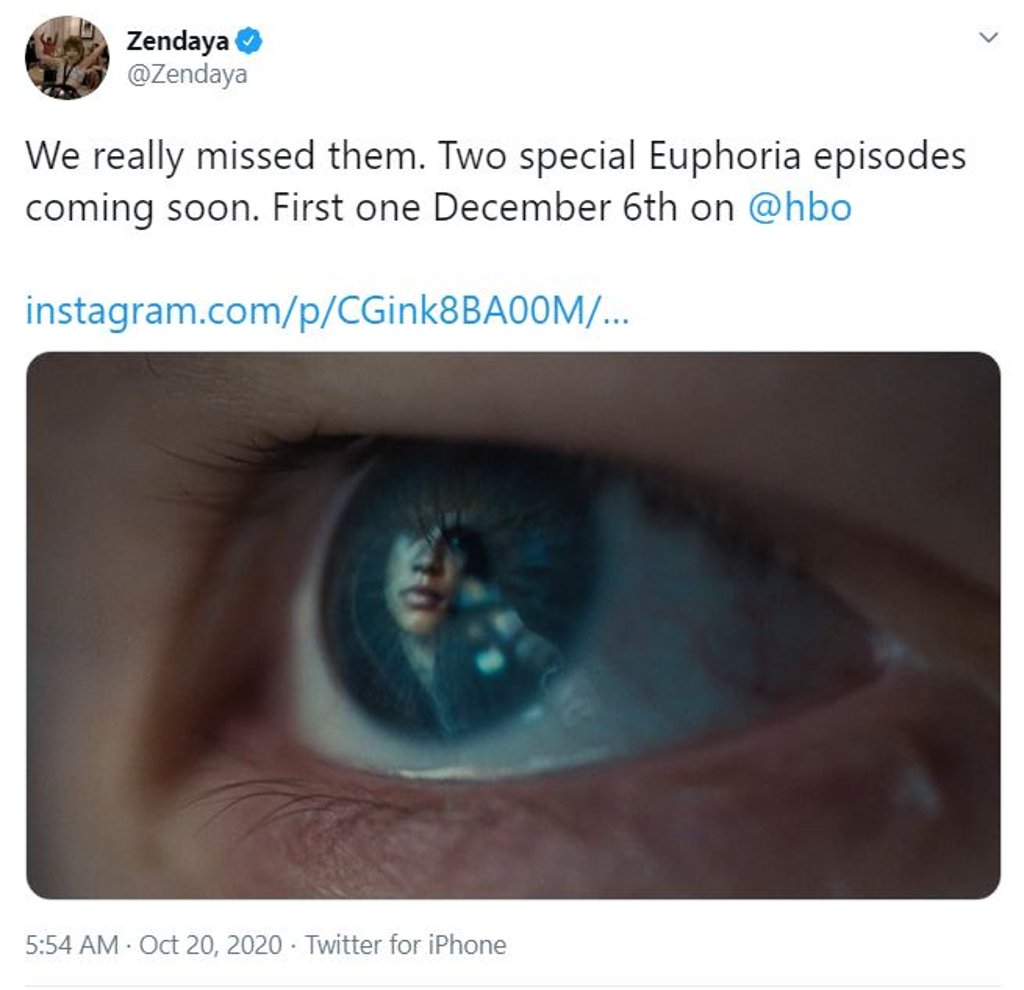1024x990 pixels.
Task: Click the trailing ellipsis of the Instagram URL
Action: [617, 312]
